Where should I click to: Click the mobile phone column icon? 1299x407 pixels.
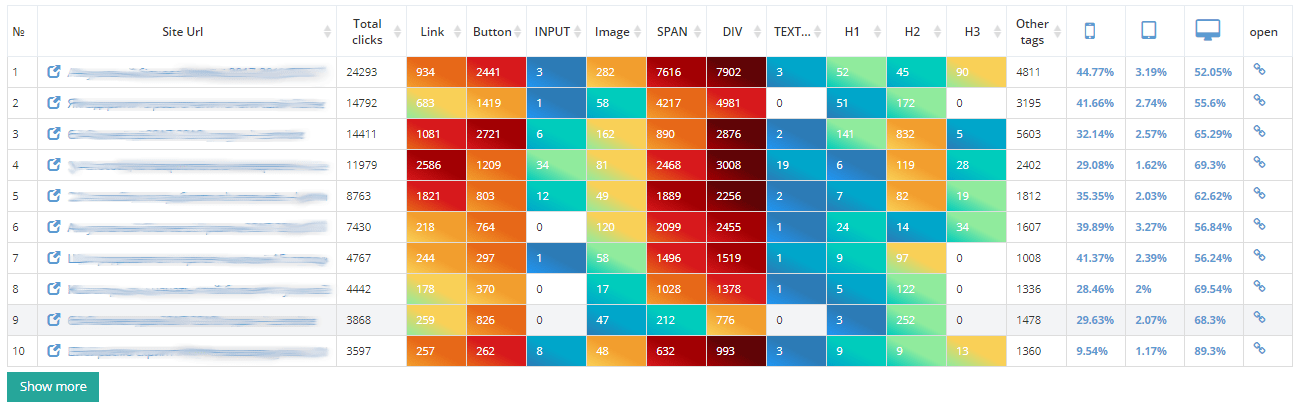point(1090,31)
